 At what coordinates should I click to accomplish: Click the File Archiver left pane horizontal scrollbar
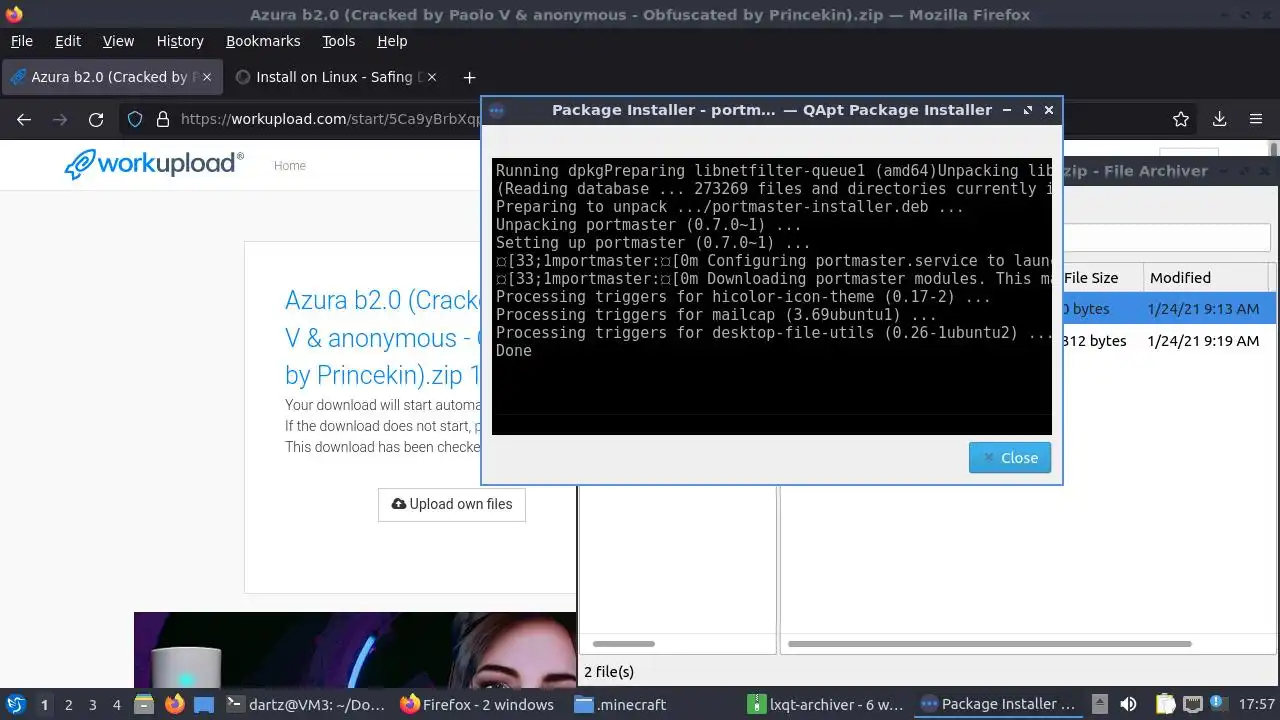[624, 644]
